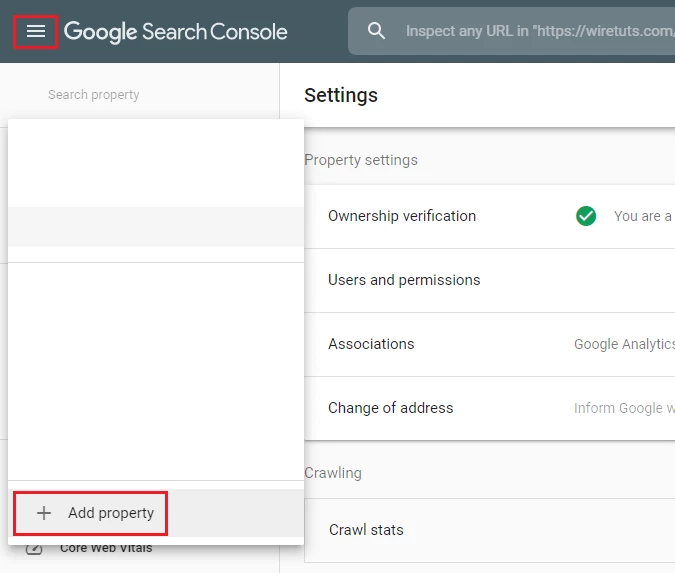This screenshot has height=573, width=675.
Task: Click the green ownership verified checkmark
Action: pos(586,216)
